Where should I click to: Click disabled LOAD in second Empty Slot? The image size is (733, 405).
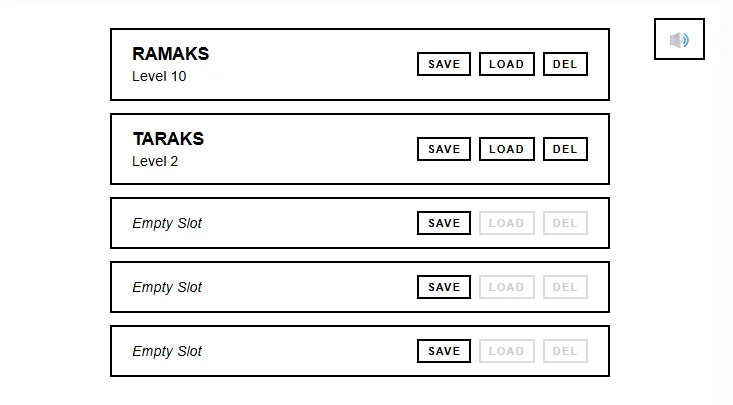tap(506, 287)
